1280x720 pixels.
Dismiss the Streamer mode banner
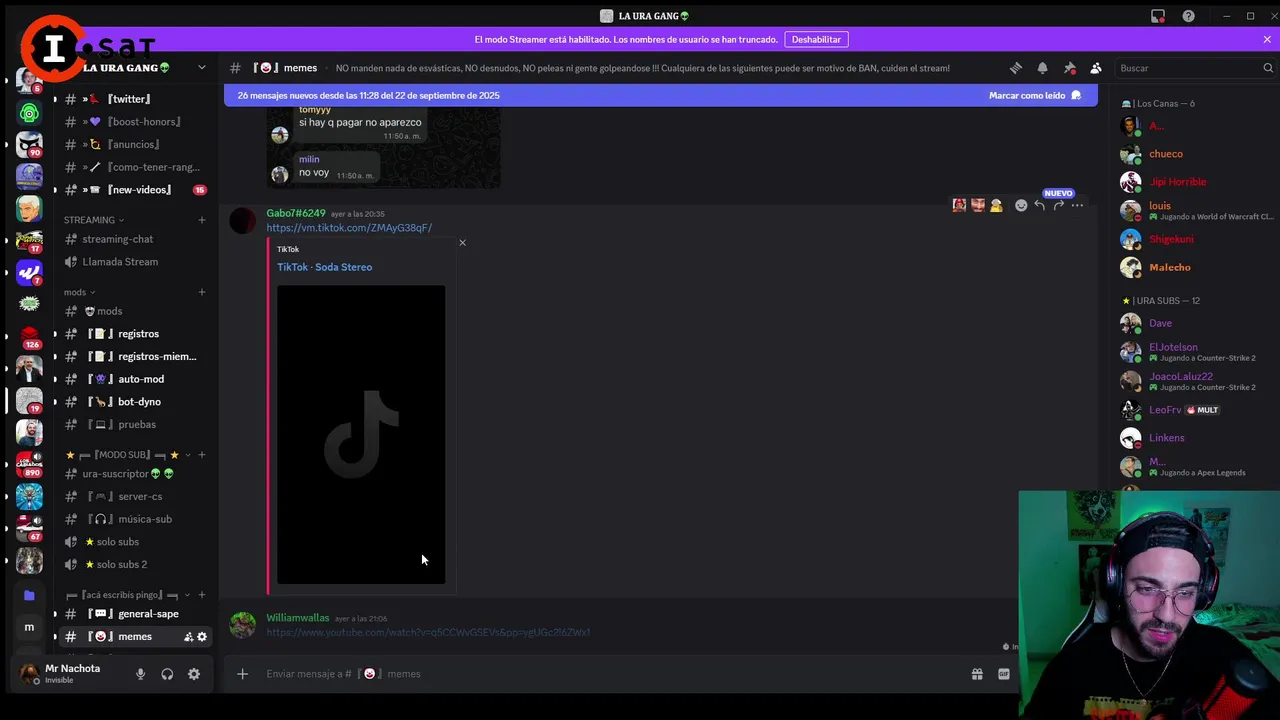pyautogui.click(x=1267, y=39)
